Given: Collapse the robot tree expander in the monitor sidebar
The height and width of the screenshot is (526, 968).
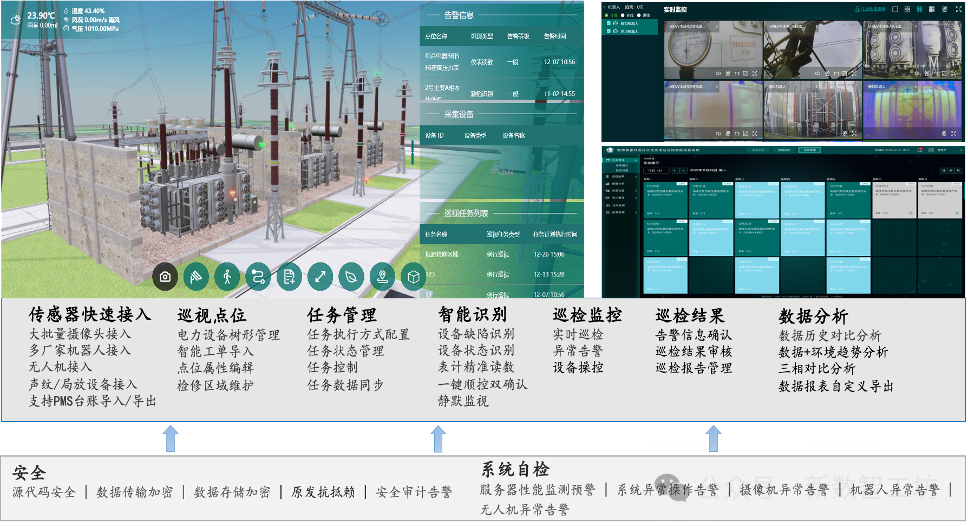Looking at the screenshot, I should point(606,7).
